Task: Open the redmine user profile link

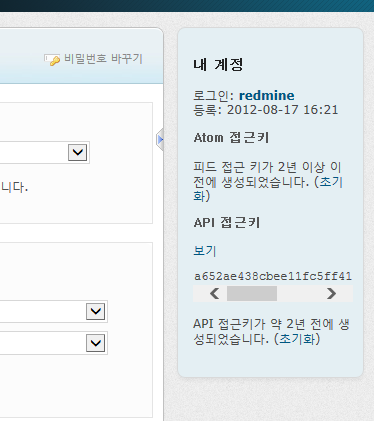Action: (267, 96)
